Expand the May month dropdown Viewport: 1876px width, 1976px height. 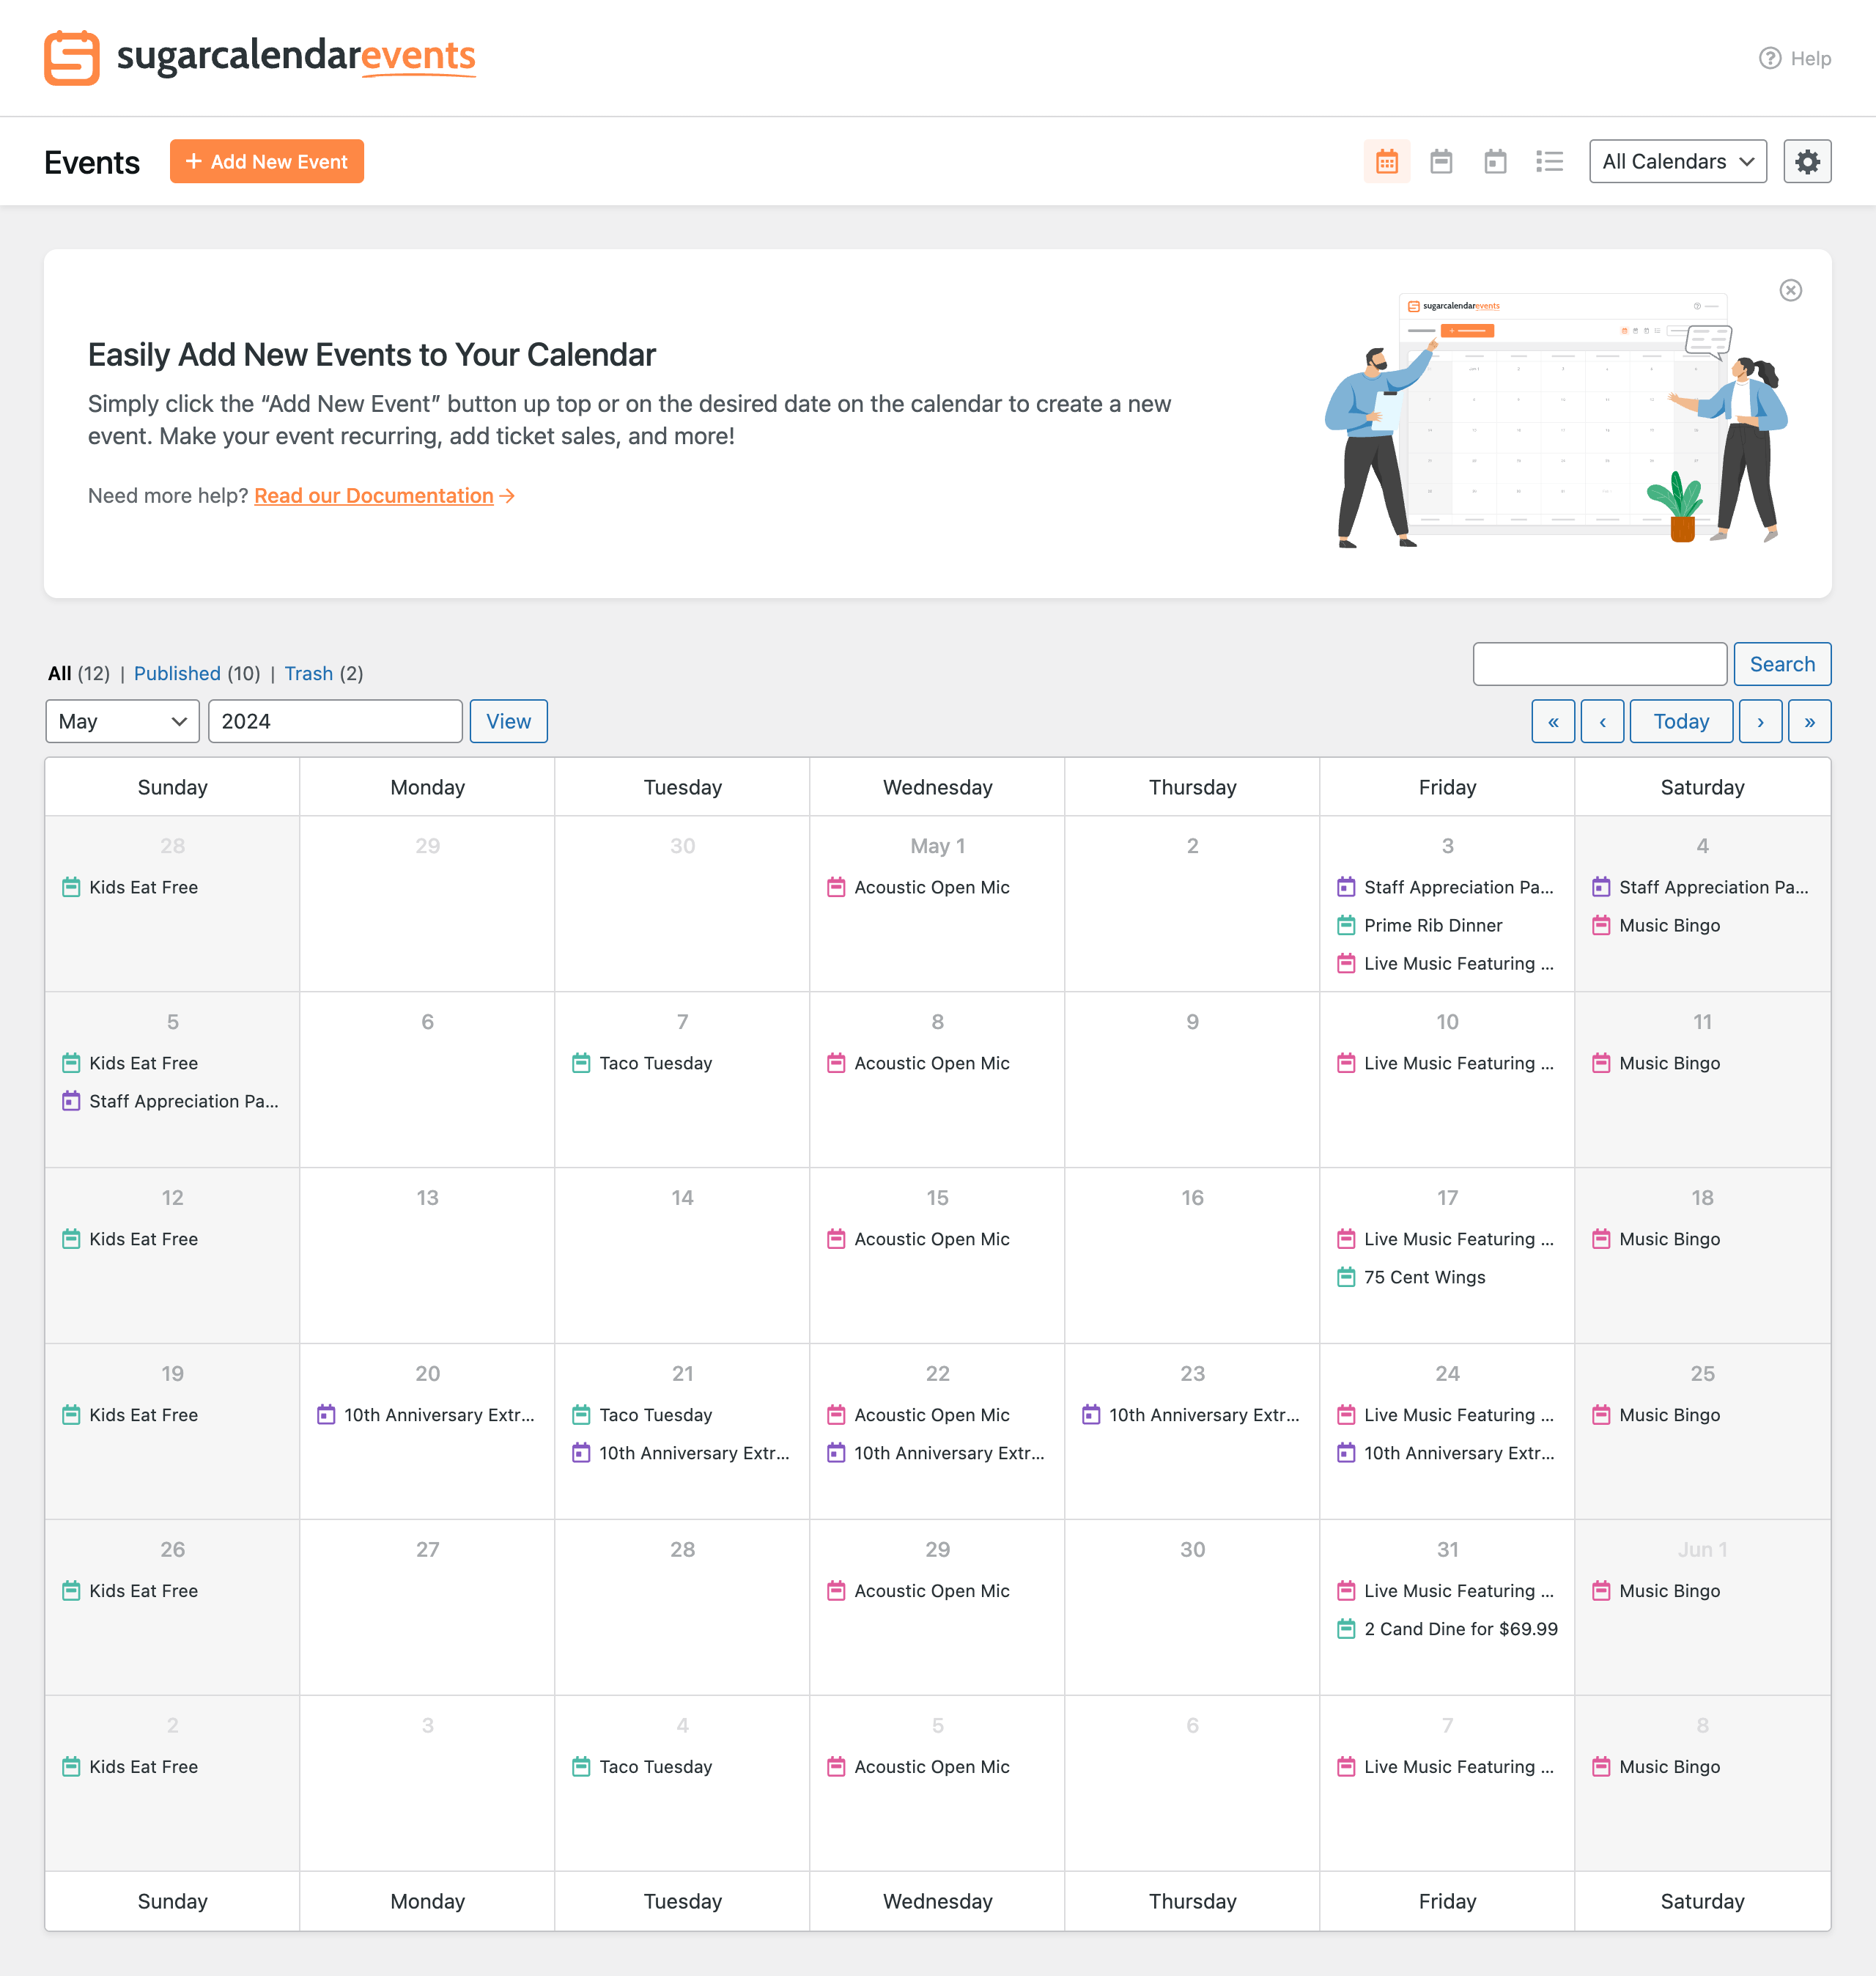tap(122, 721)
